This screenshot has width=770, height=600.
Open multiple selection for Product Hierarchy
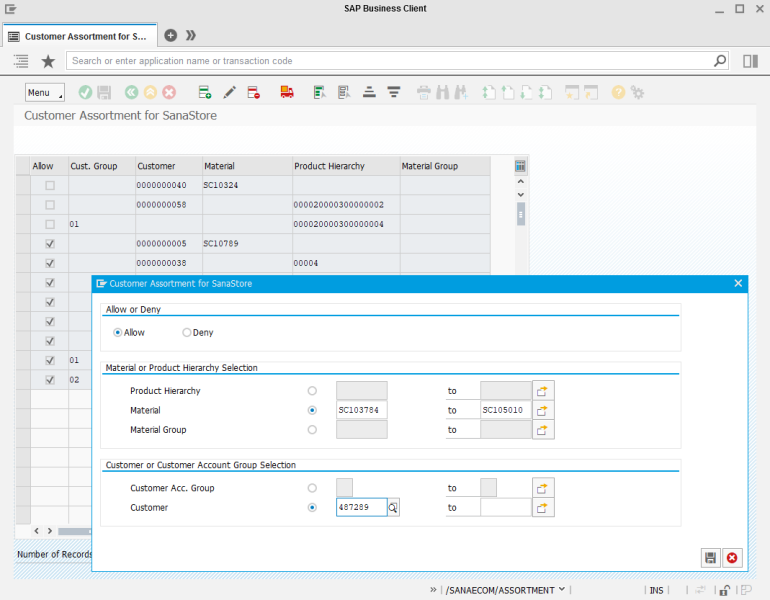click(x=543, y=391)
